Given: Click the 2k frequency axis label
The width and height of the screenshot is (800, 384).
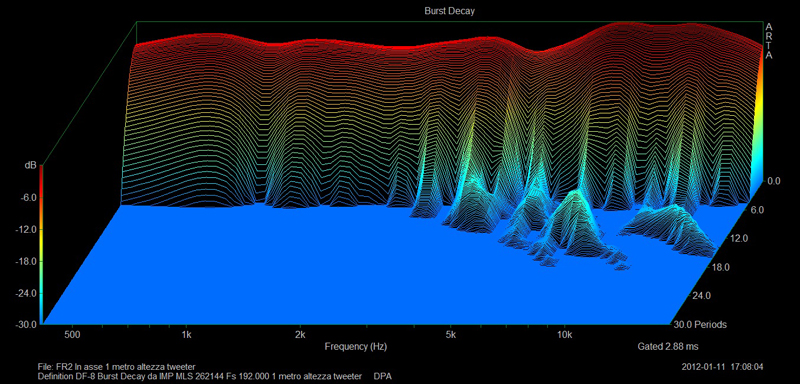Looking at the screenshot, I should (300, 335).
